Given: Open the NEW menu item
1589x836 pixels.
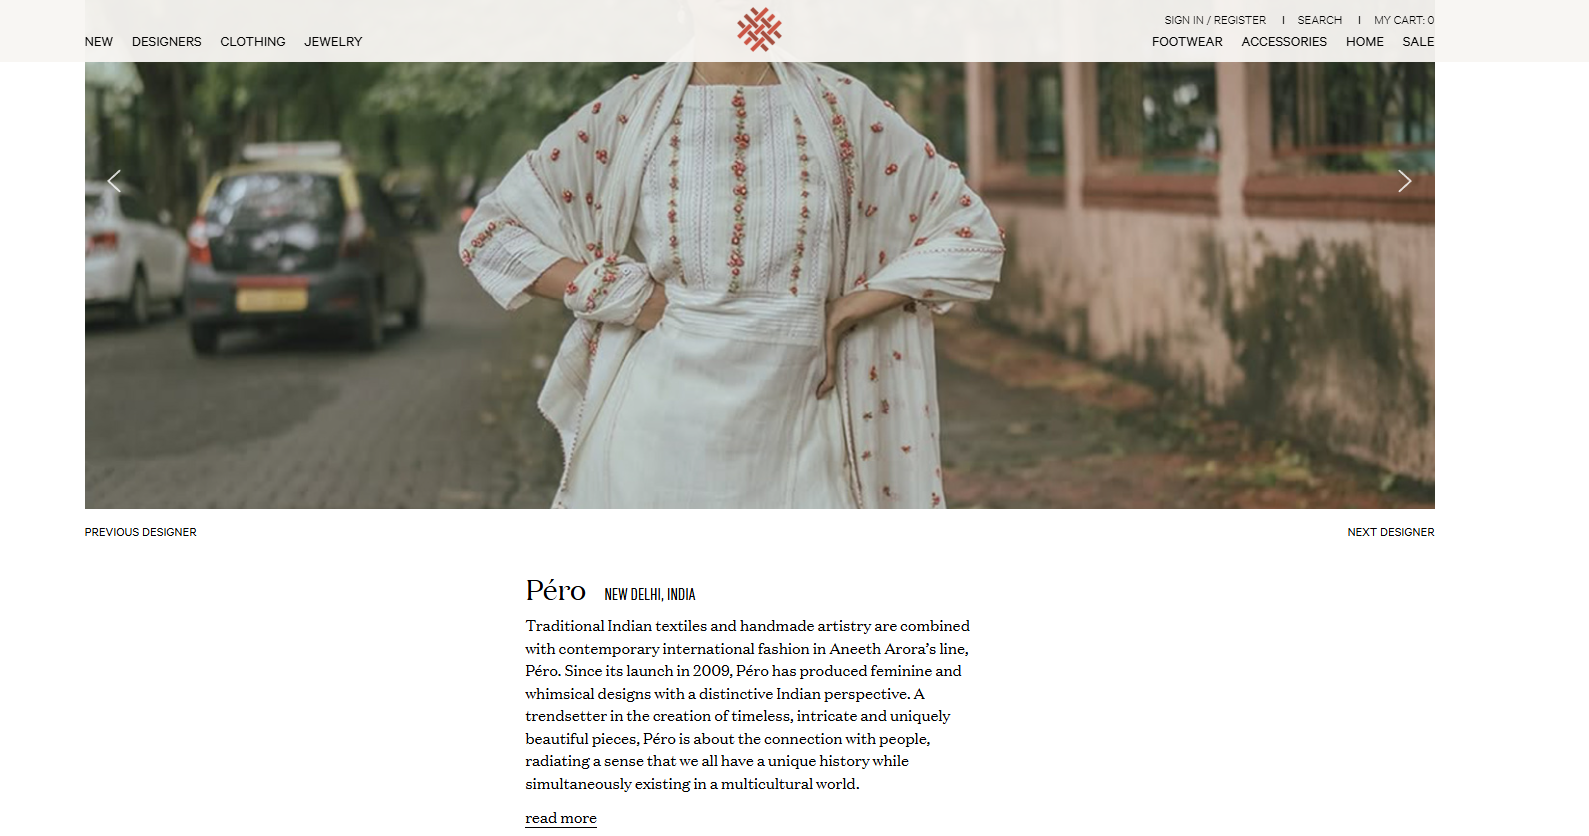Looking at the screenshot, I should (x=99, y=42).
